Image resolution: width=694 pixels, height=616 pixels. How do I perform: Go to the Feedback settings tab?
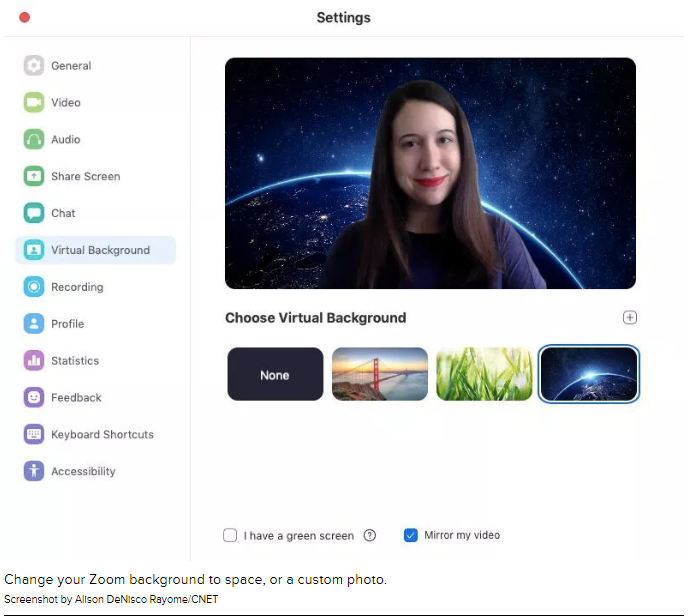(x=76, y=398)
